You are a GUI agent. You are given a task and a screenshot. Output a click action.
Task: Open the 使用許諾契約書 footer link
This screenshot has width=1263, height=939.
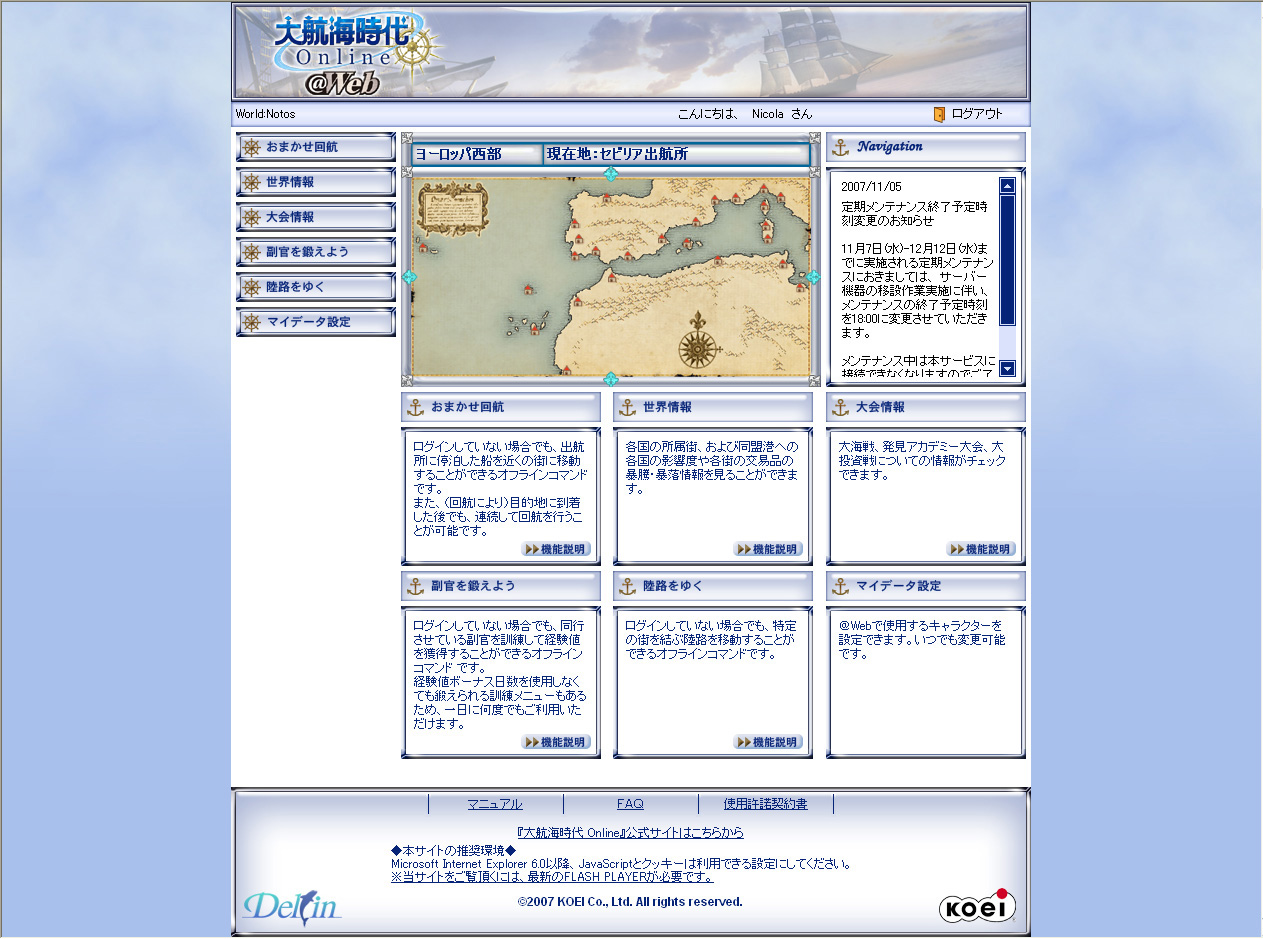tap(766, 804)
